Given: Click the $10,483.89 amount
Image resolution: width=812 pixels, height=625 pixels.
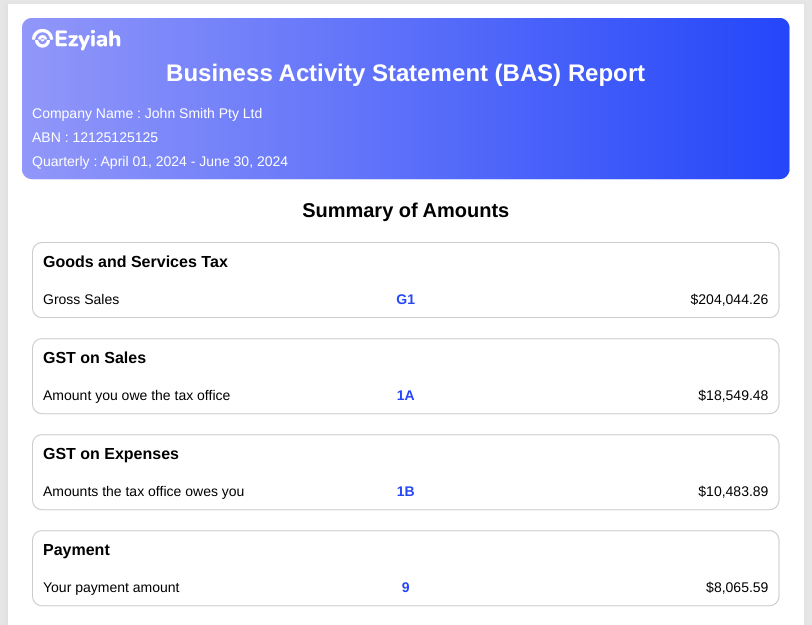Looking at the screenshot, I should 733,491.
